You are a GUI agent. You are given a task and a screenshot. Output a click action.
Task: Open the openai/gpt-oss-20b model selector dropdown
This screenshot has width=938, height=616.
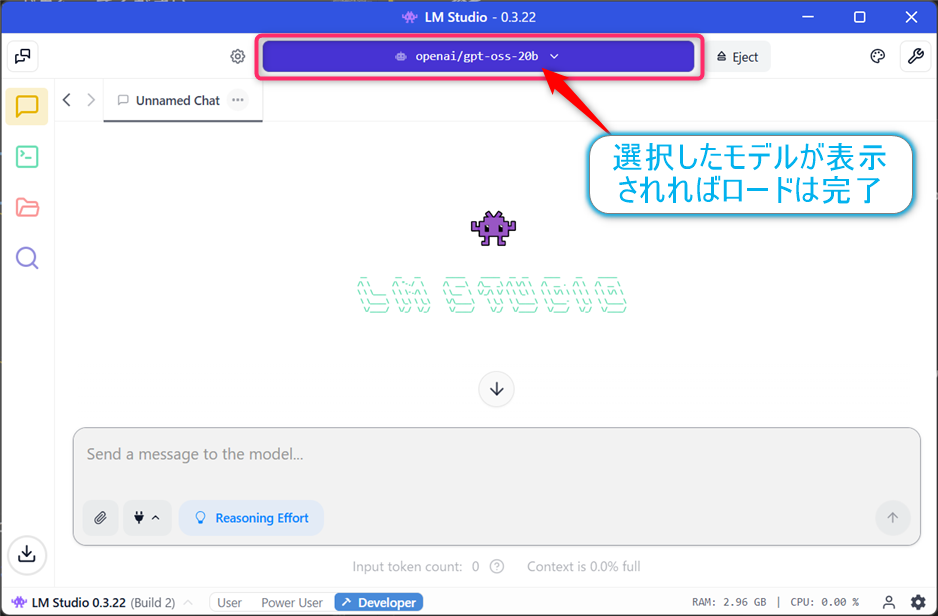tap(478, 56)
